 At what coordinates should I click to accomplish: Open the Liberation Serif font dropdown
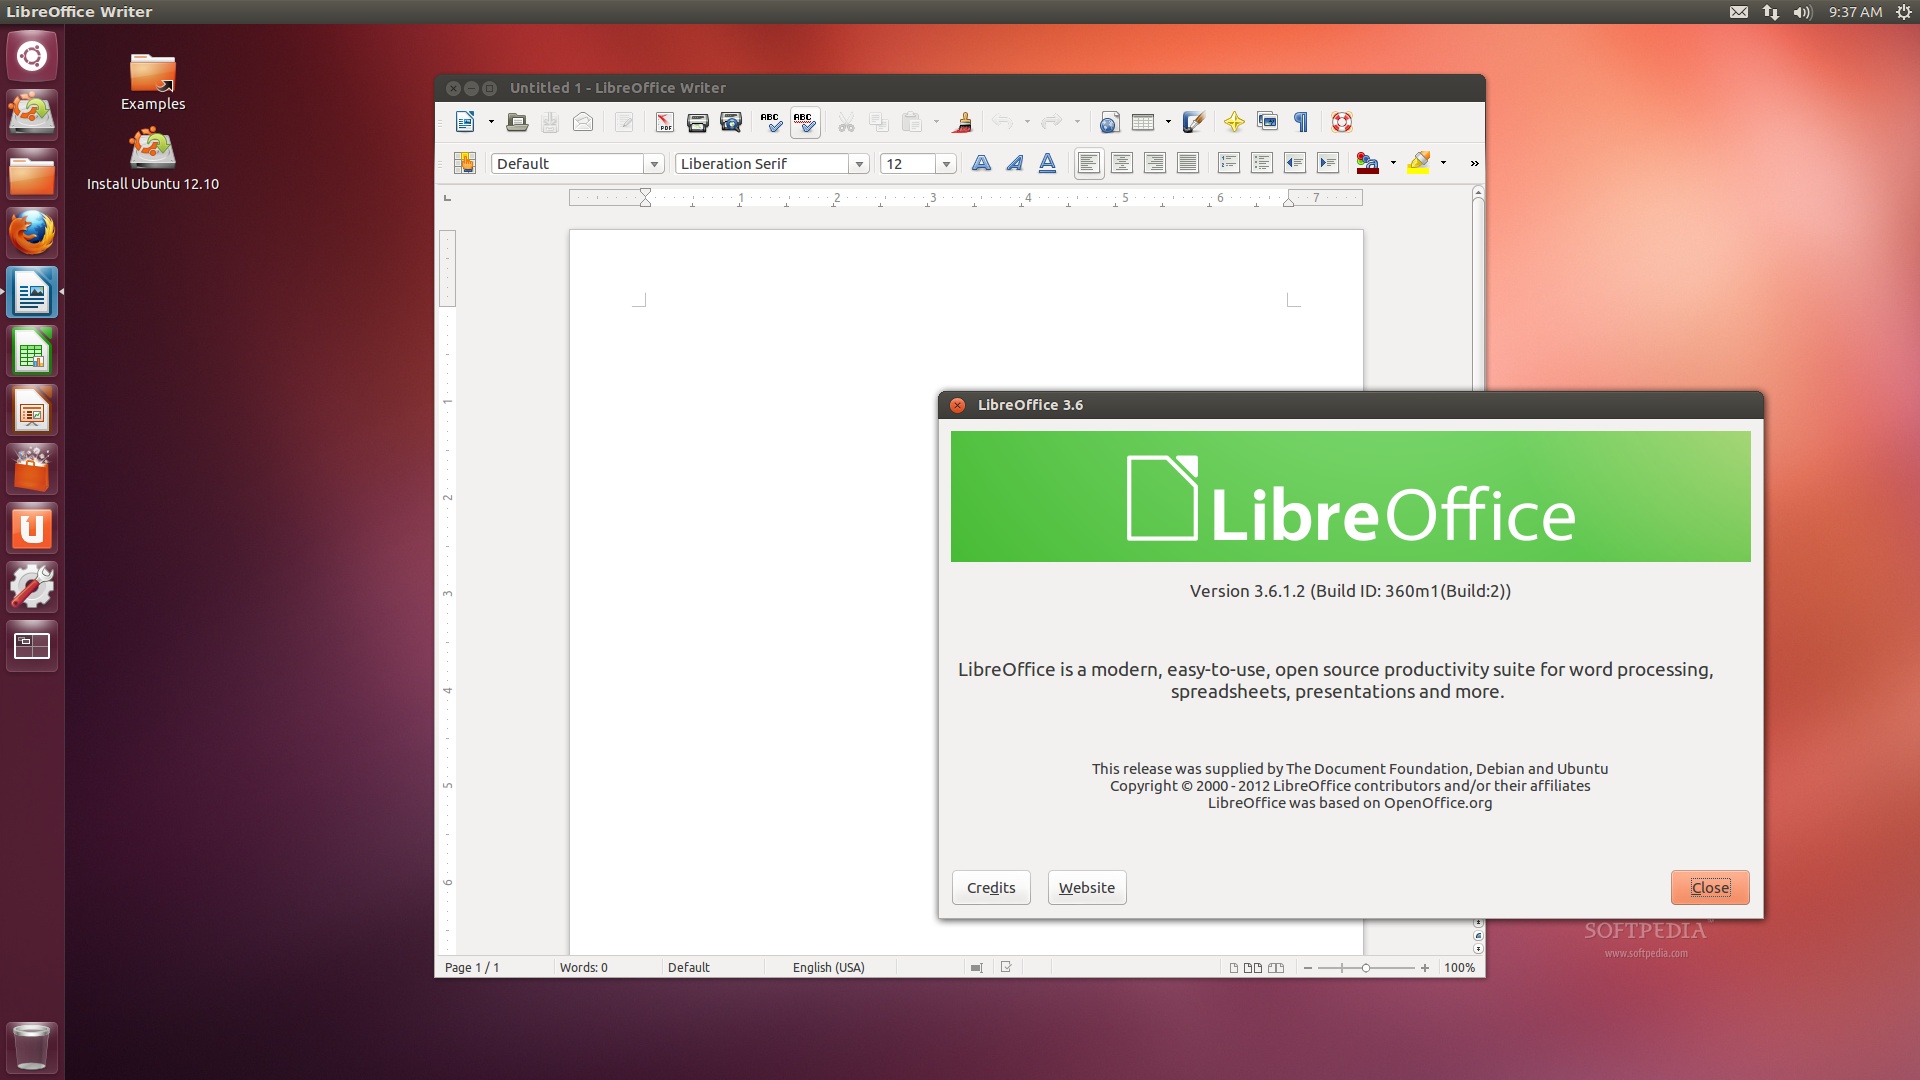[858, 164]
